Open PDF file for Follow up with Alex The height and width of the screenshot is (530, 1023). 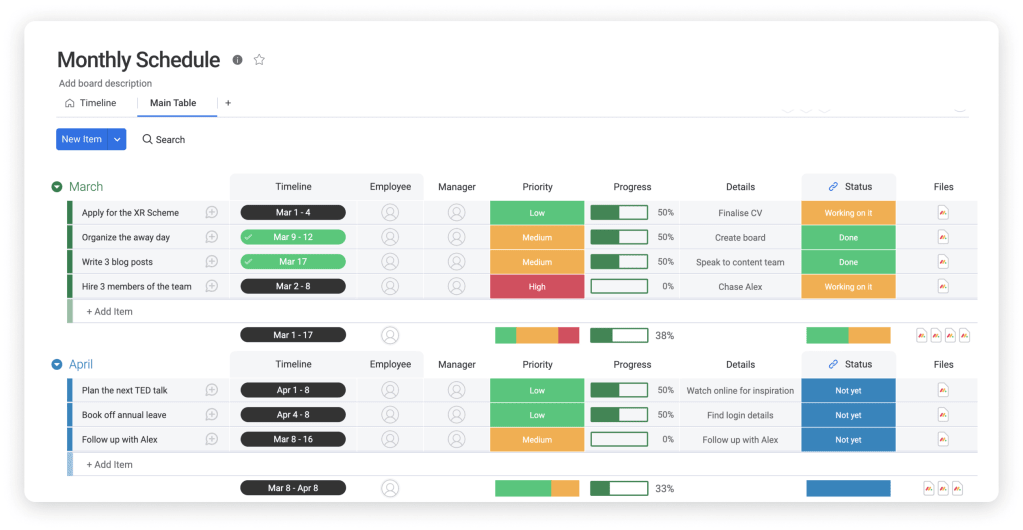943,440
